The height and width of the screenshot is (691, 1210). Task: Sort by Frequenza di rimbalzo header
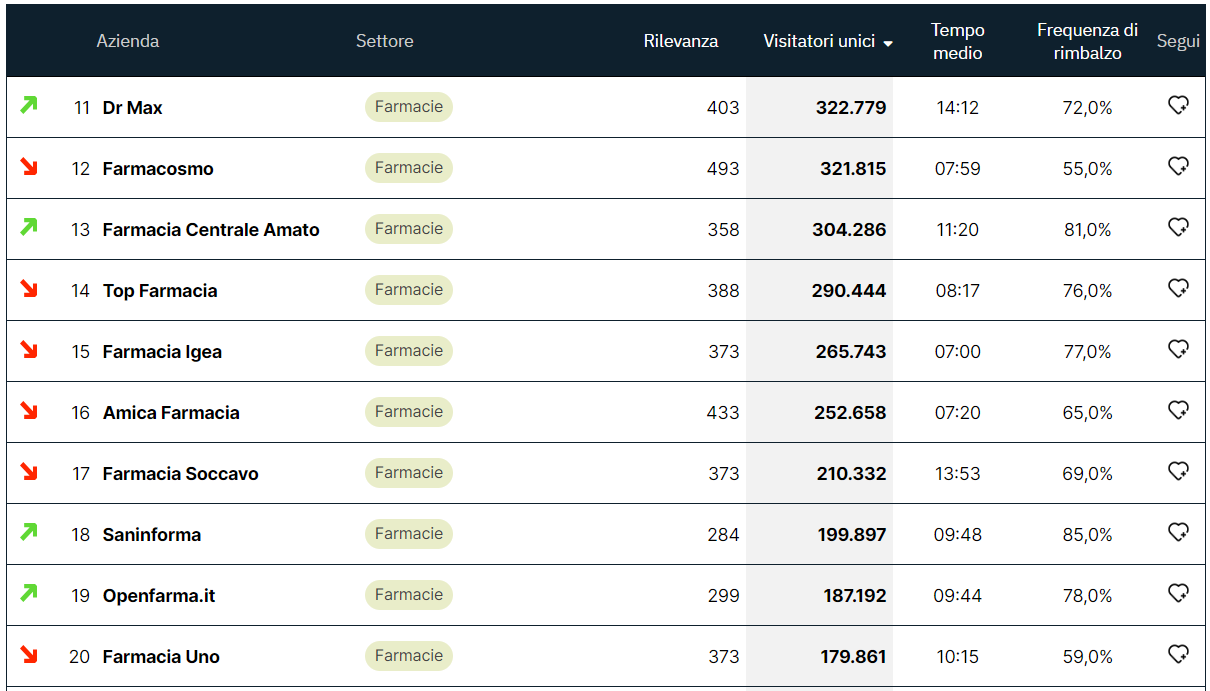point(1087,41)
